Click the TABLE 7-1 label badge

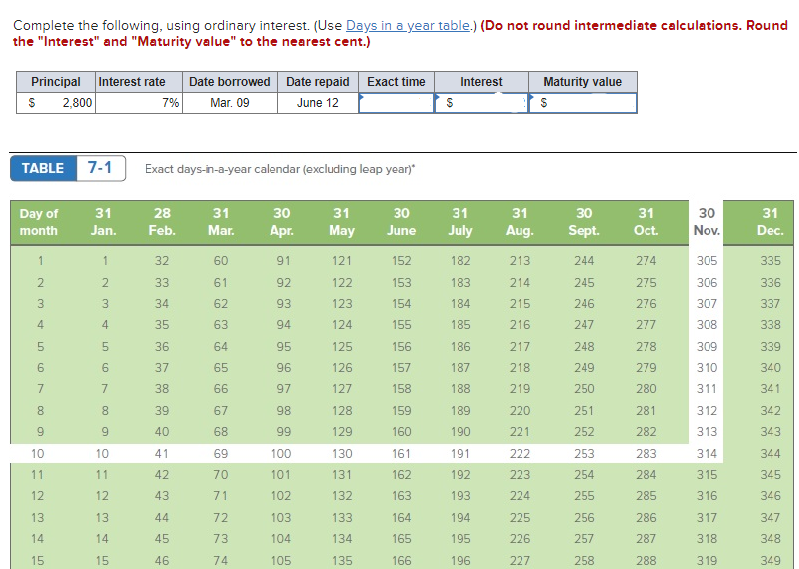(x=68, y=168)
